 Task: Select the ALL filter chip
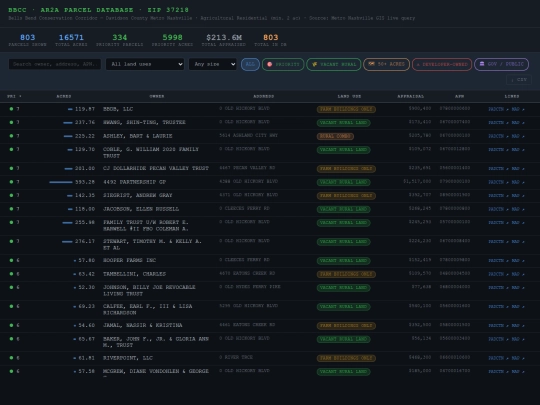[x=250, y=64]
